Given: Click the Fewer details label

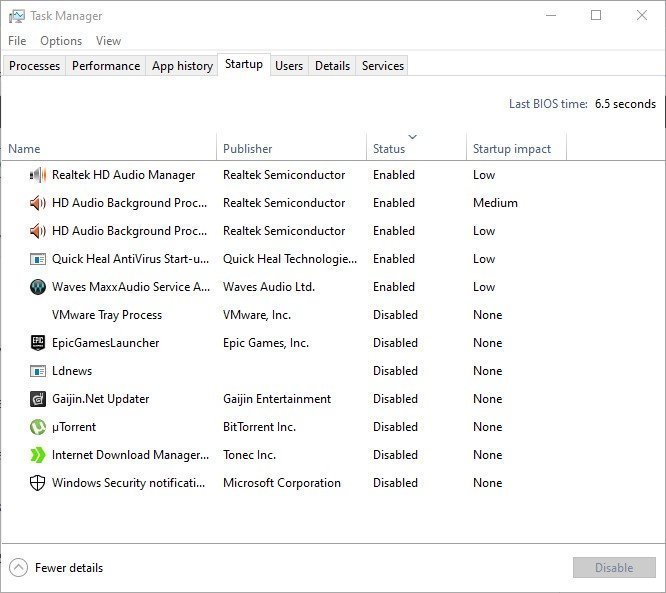Looking at the screenshot, I should [69, 568].
